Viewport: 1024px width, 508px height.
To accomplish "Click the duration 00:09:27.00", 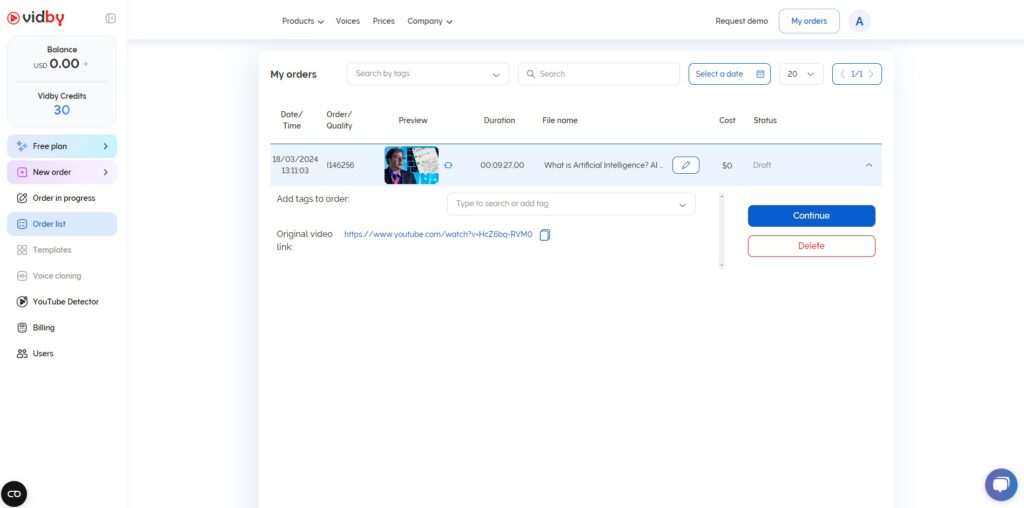I will click(x=502, y=165).
